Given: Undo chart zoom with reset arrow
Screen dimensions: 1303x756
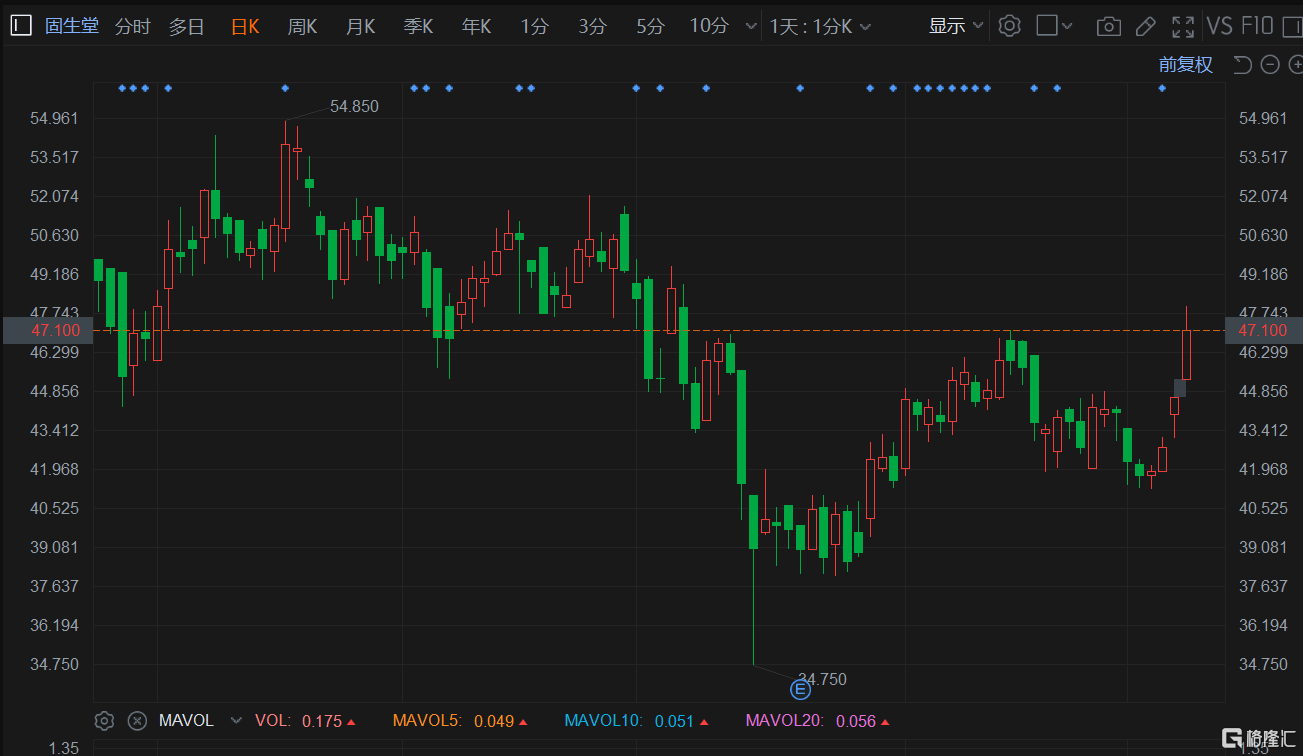Looking at the screenshot, I should click(x=1242, y=65).
